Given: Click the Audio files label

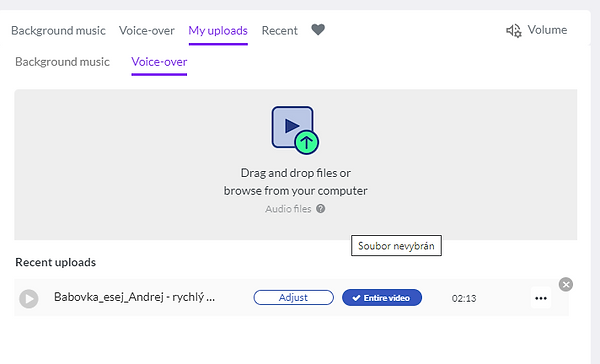Looking at the screenshot, I should point(288,209).
